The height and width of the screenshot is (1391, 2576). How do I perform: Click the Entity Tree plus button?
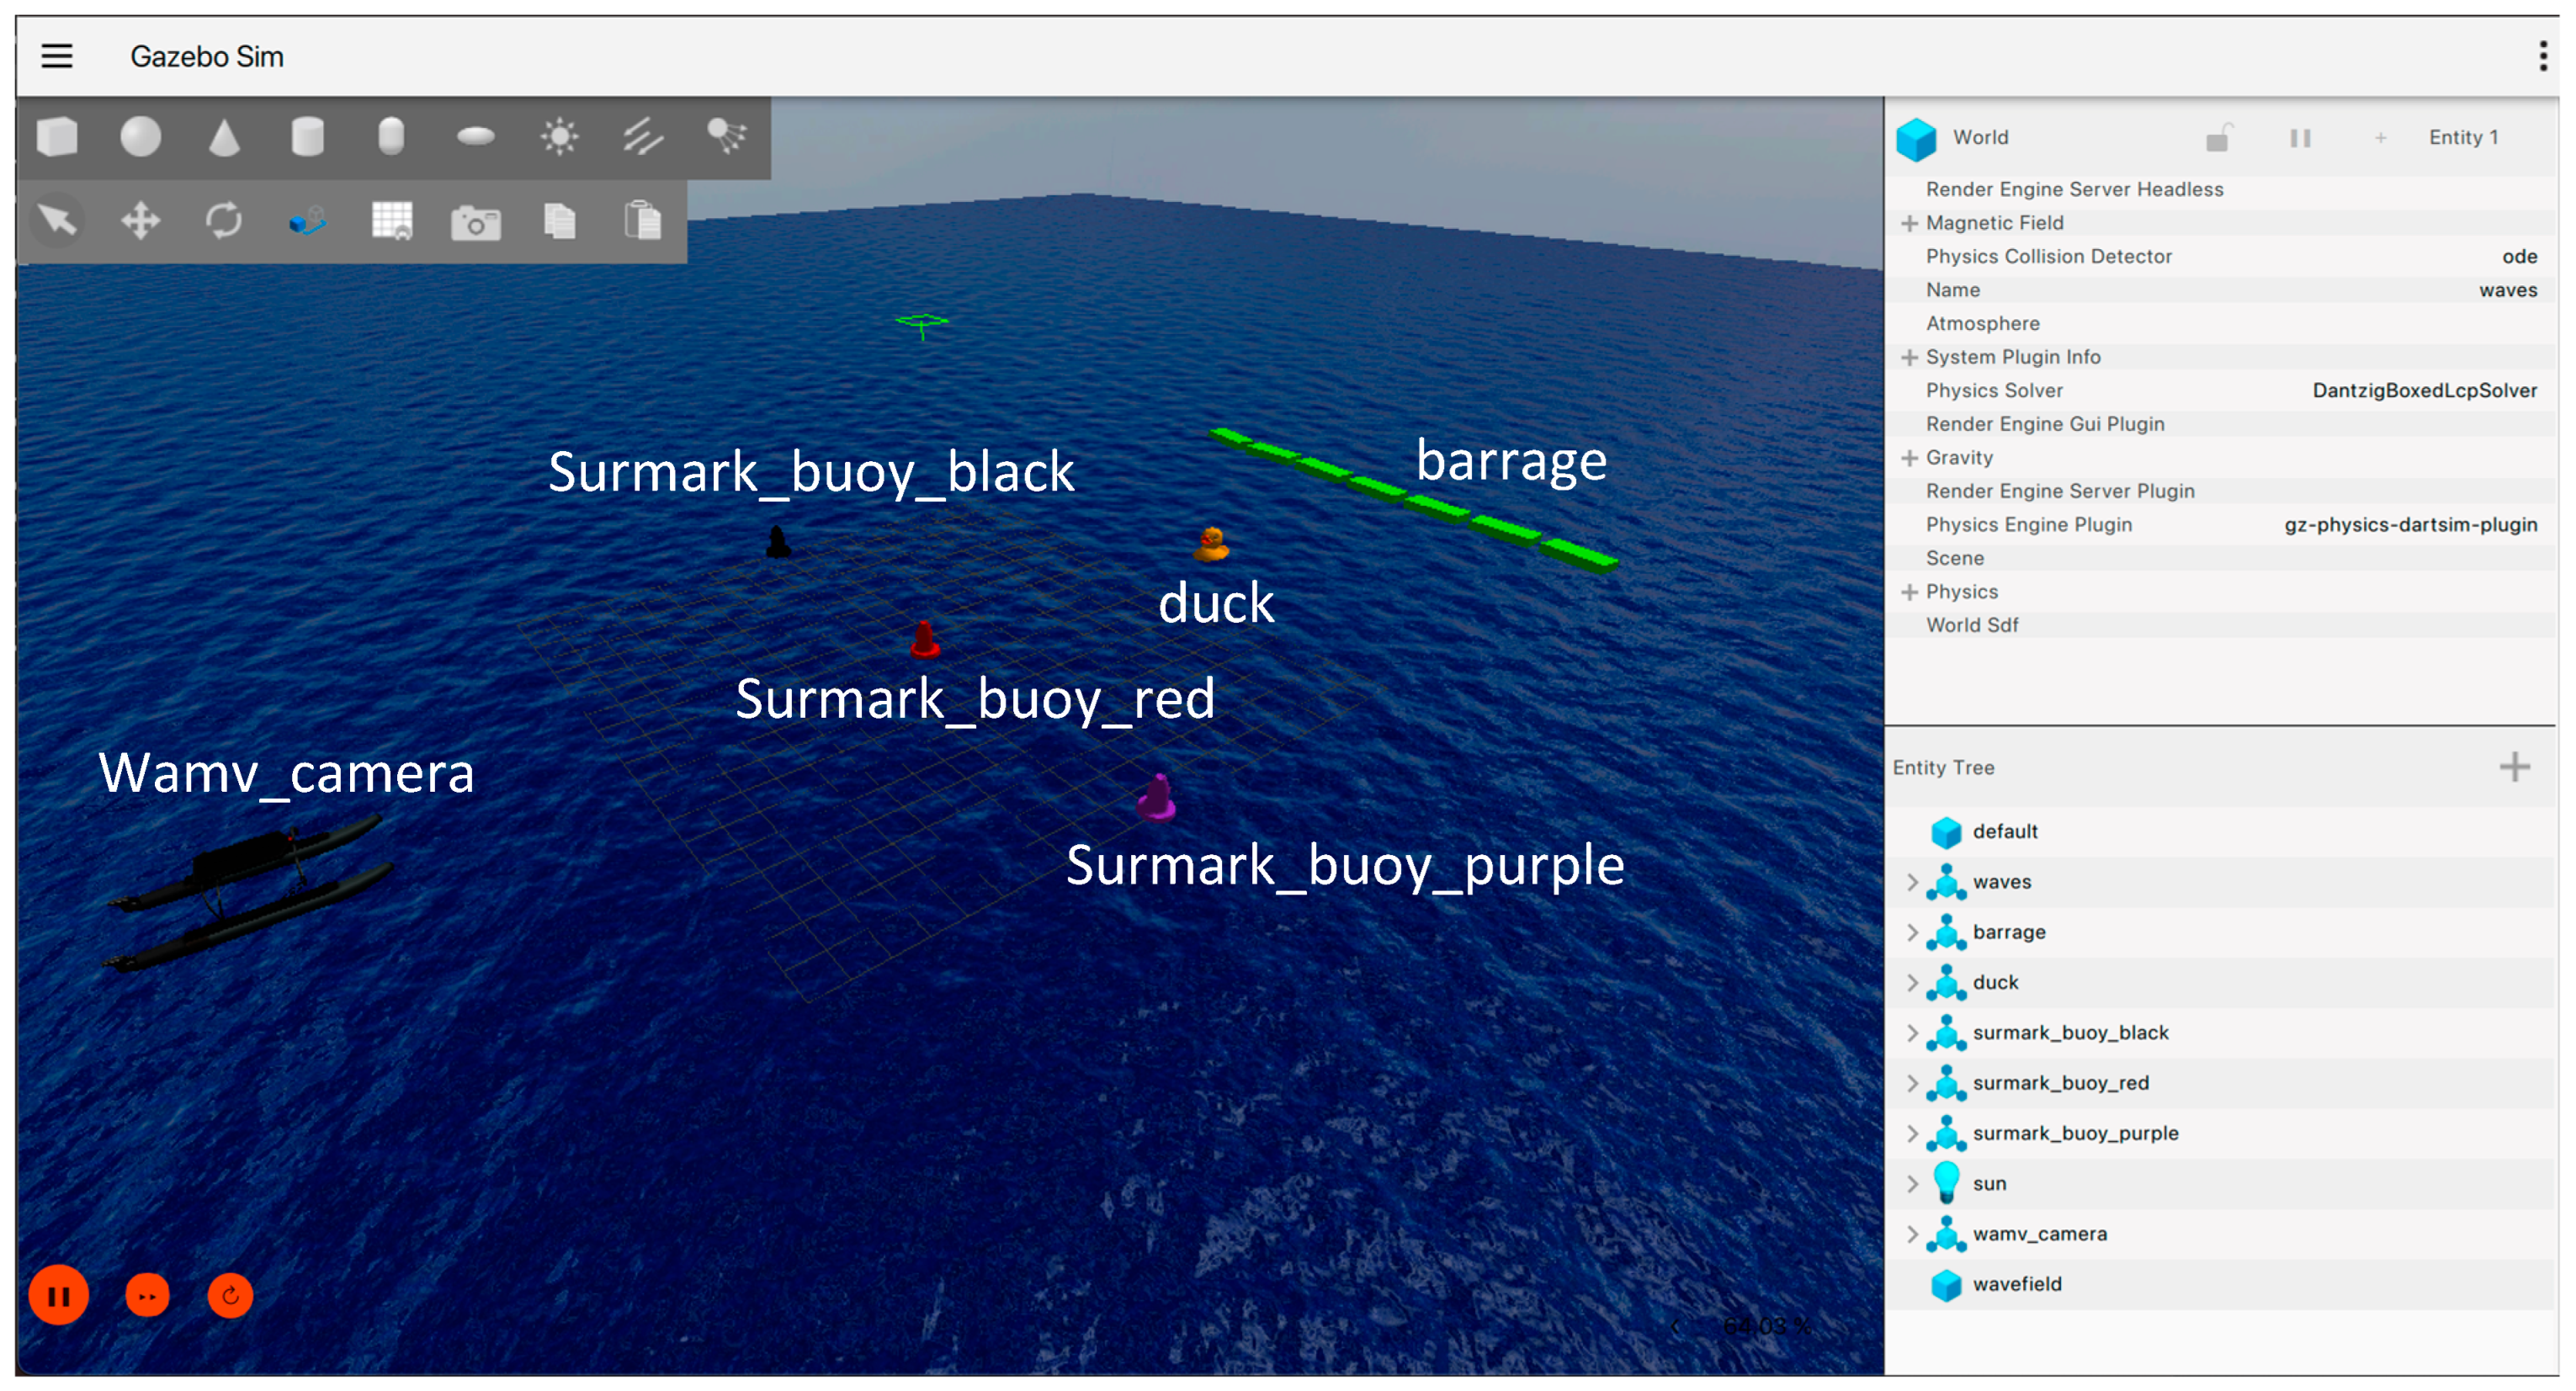coord(2514,767)
